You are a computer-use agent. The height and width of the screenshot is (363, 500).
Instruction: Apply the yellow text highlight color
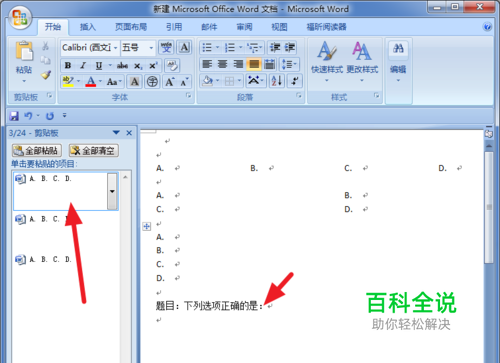coord(68,81)
